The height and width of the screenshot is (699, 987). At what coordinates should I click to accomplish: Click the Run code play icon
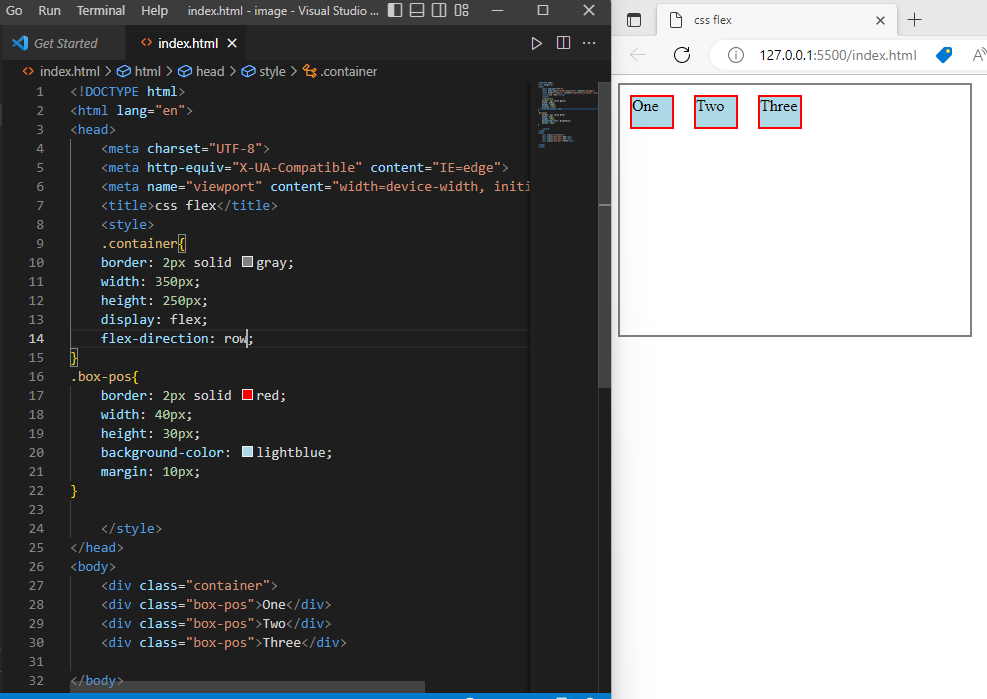coord(536,43)
